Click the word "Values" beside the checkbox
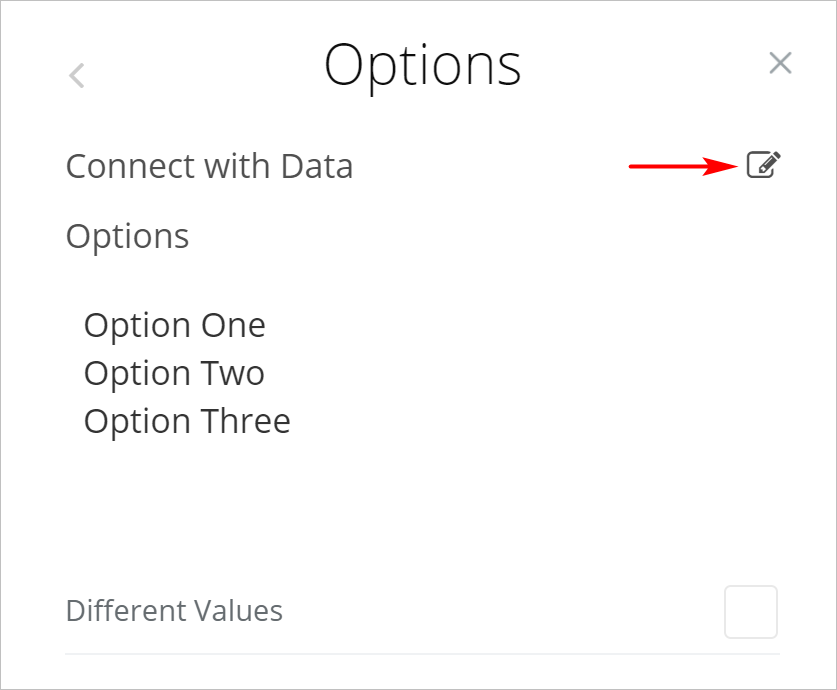Screen dimensions: 837x690 pyautogui.click(x=238, y=611)
